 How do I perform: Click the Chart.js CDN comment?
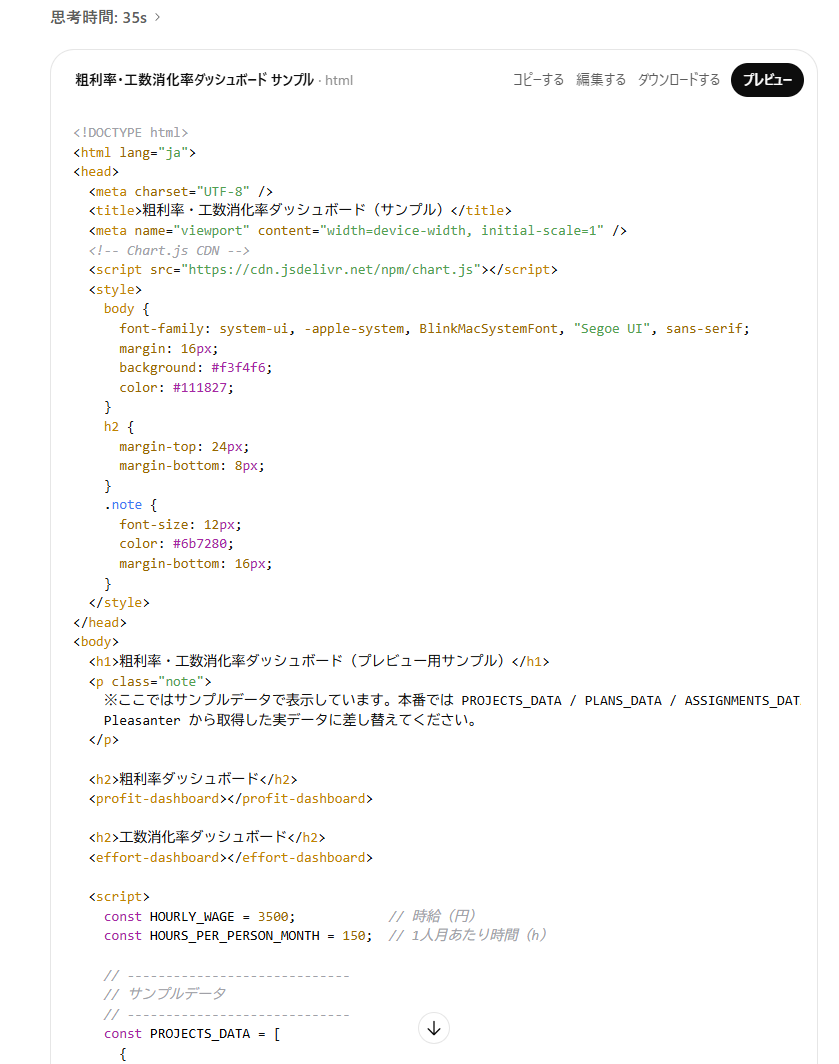(169, 250)
